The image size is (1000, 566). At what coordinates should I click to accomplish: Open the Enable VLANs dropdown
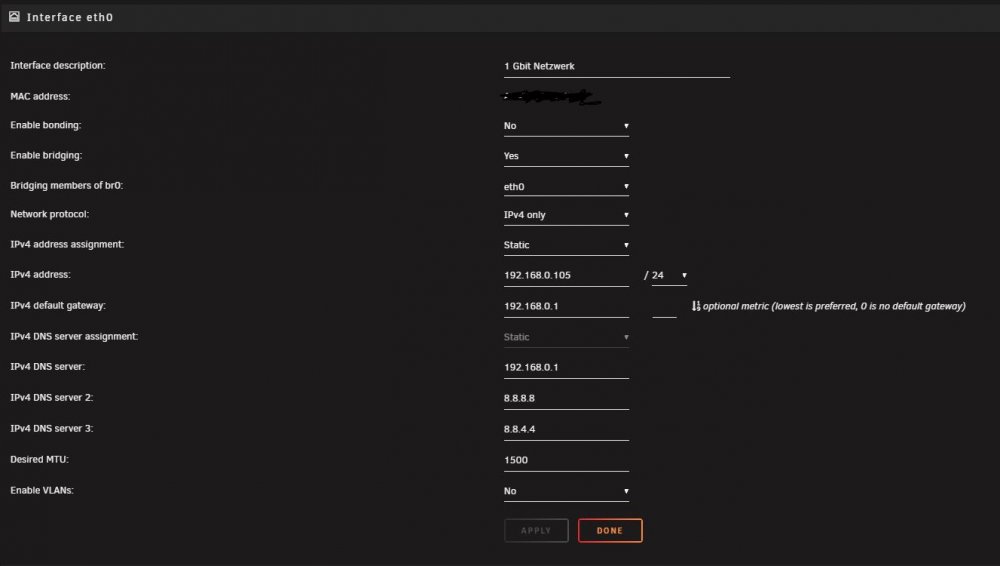[566, 491]
